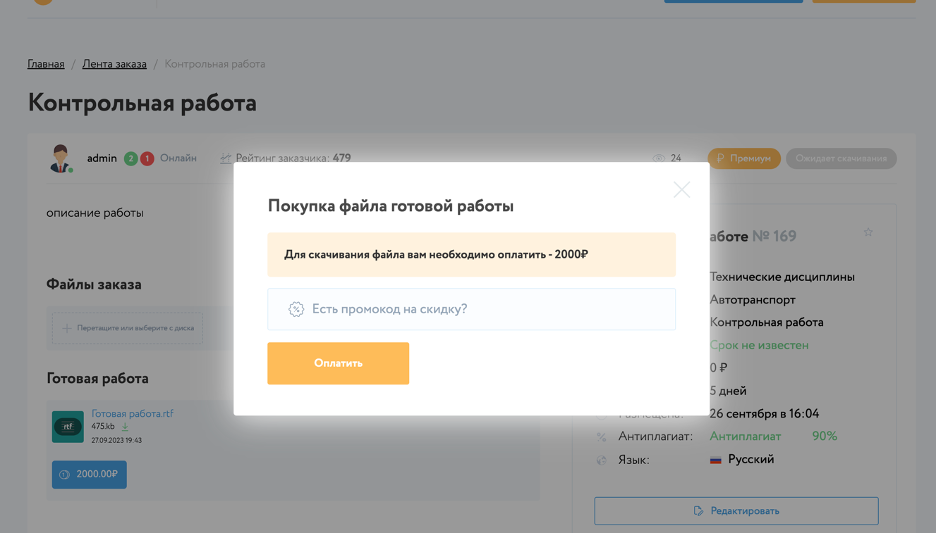The height and width of the screenshot is (534, 936).
Task: Close the purchase dialog with X icon
Action: 681,190
